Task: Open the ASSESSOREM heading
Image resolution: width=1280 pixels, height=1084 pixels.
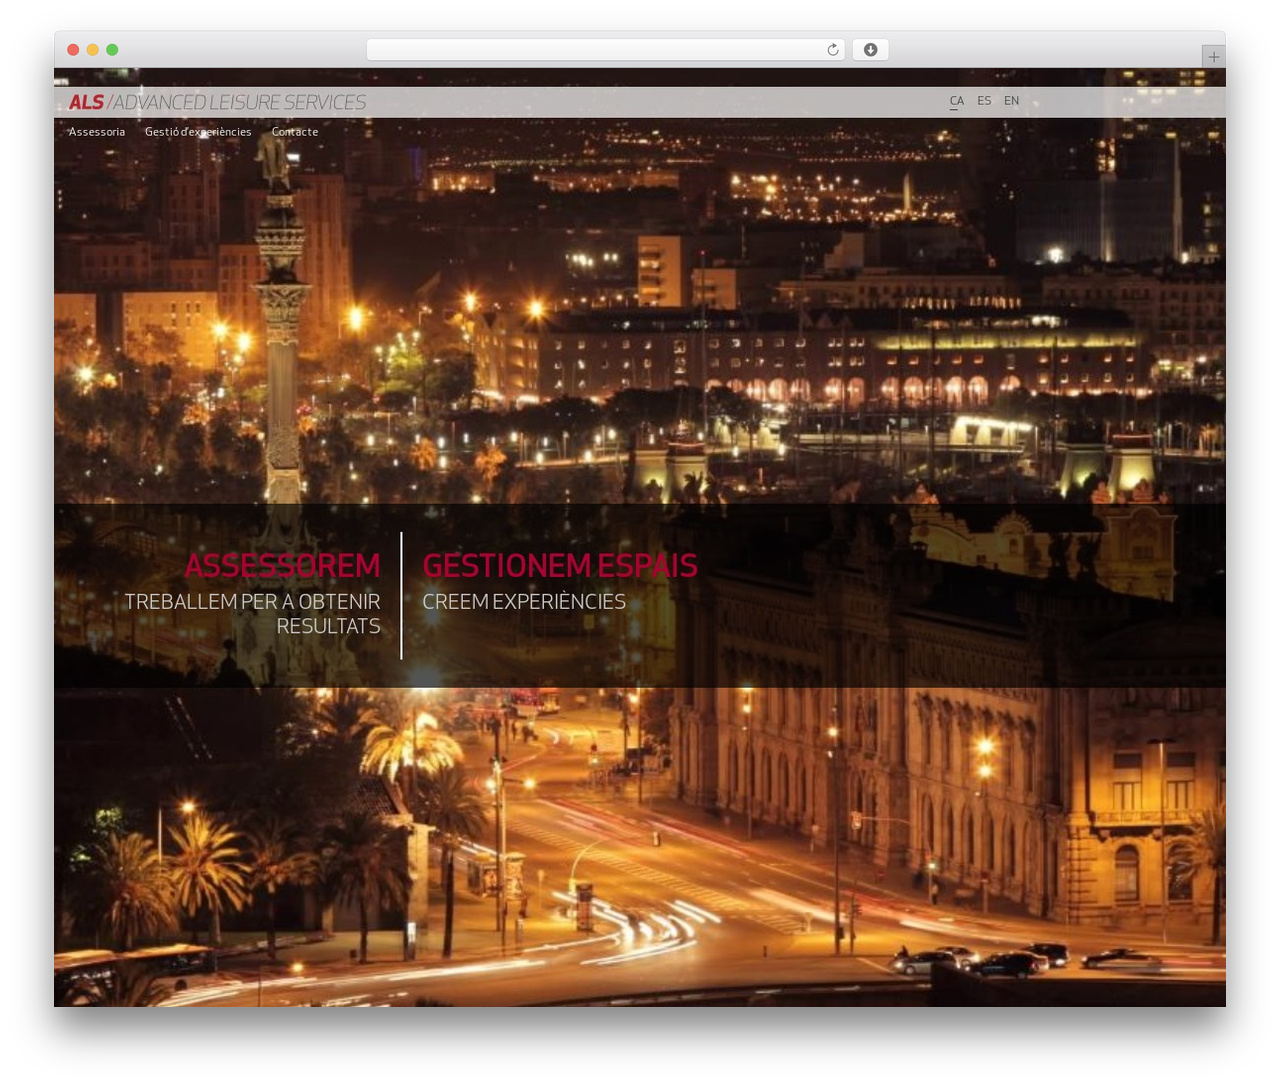Action: point(282,565)
